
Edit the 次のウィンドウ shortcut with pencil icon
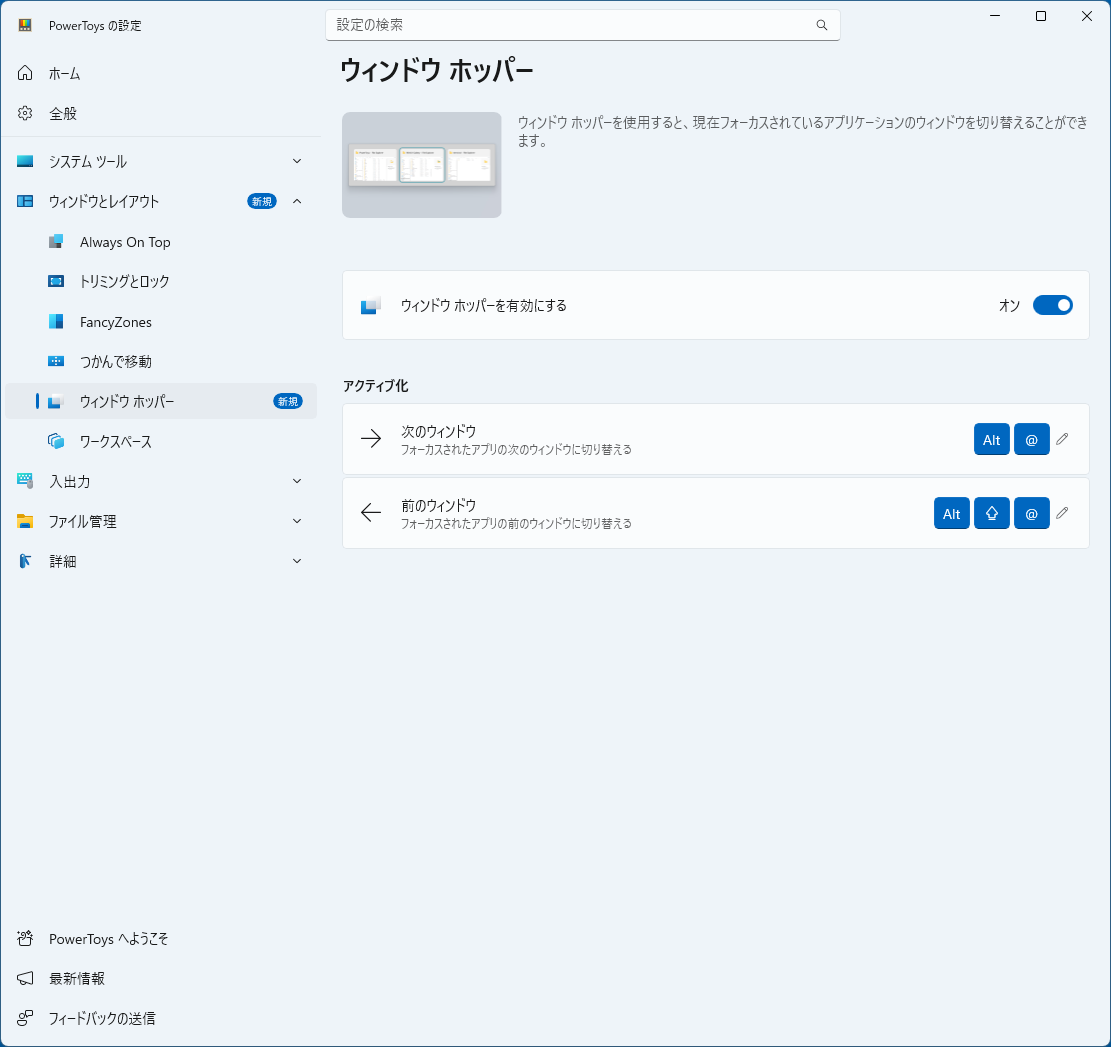tap(1062, 439)
